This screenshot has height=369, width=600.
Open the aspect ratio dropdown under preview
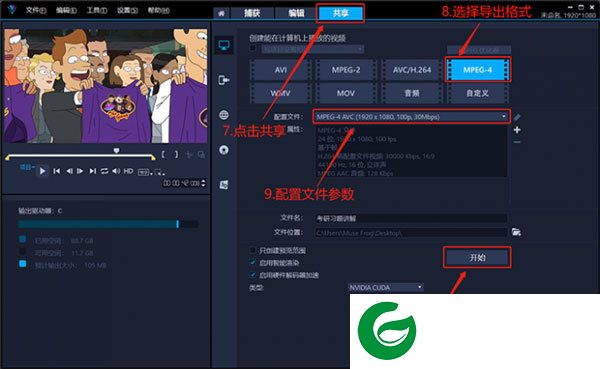click(x=145, y=172)
